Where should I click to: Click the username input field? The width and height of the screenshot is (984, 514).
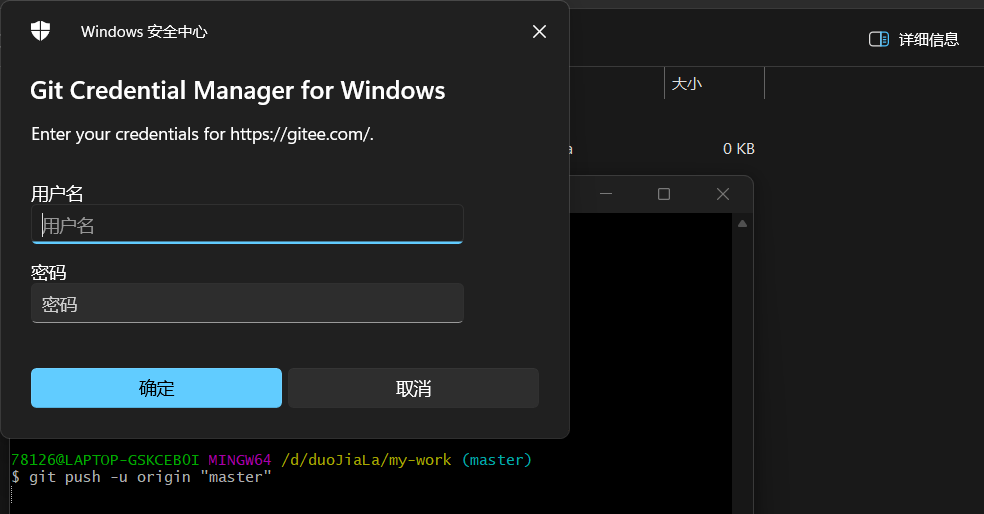(x=247, y=224)
